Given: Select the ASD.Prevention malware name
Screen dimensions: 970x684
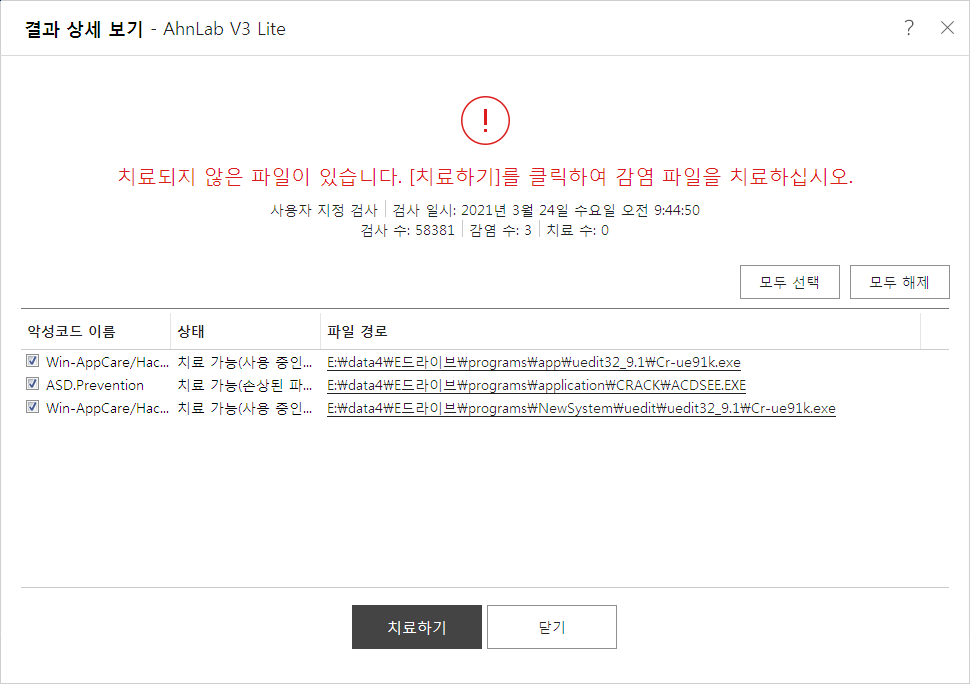Looking at the screenshot, I should click(x=95, y=385).
